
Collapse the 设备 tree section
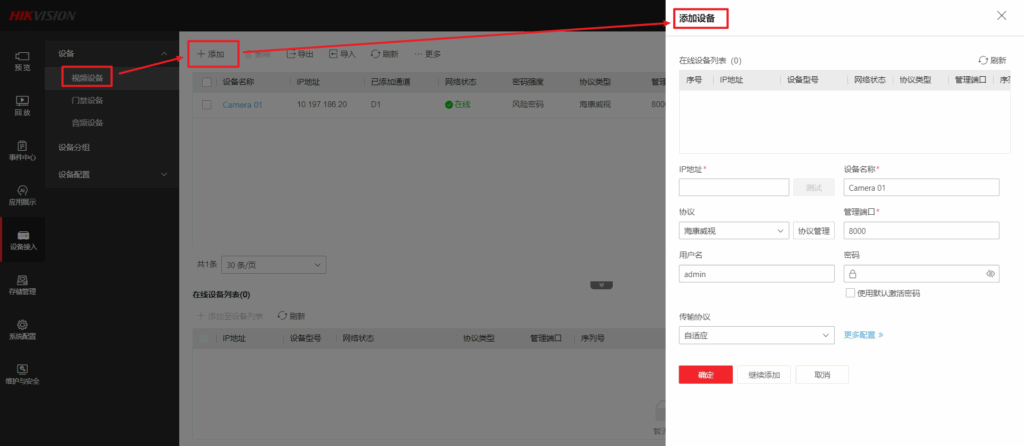tap(164, 54)
